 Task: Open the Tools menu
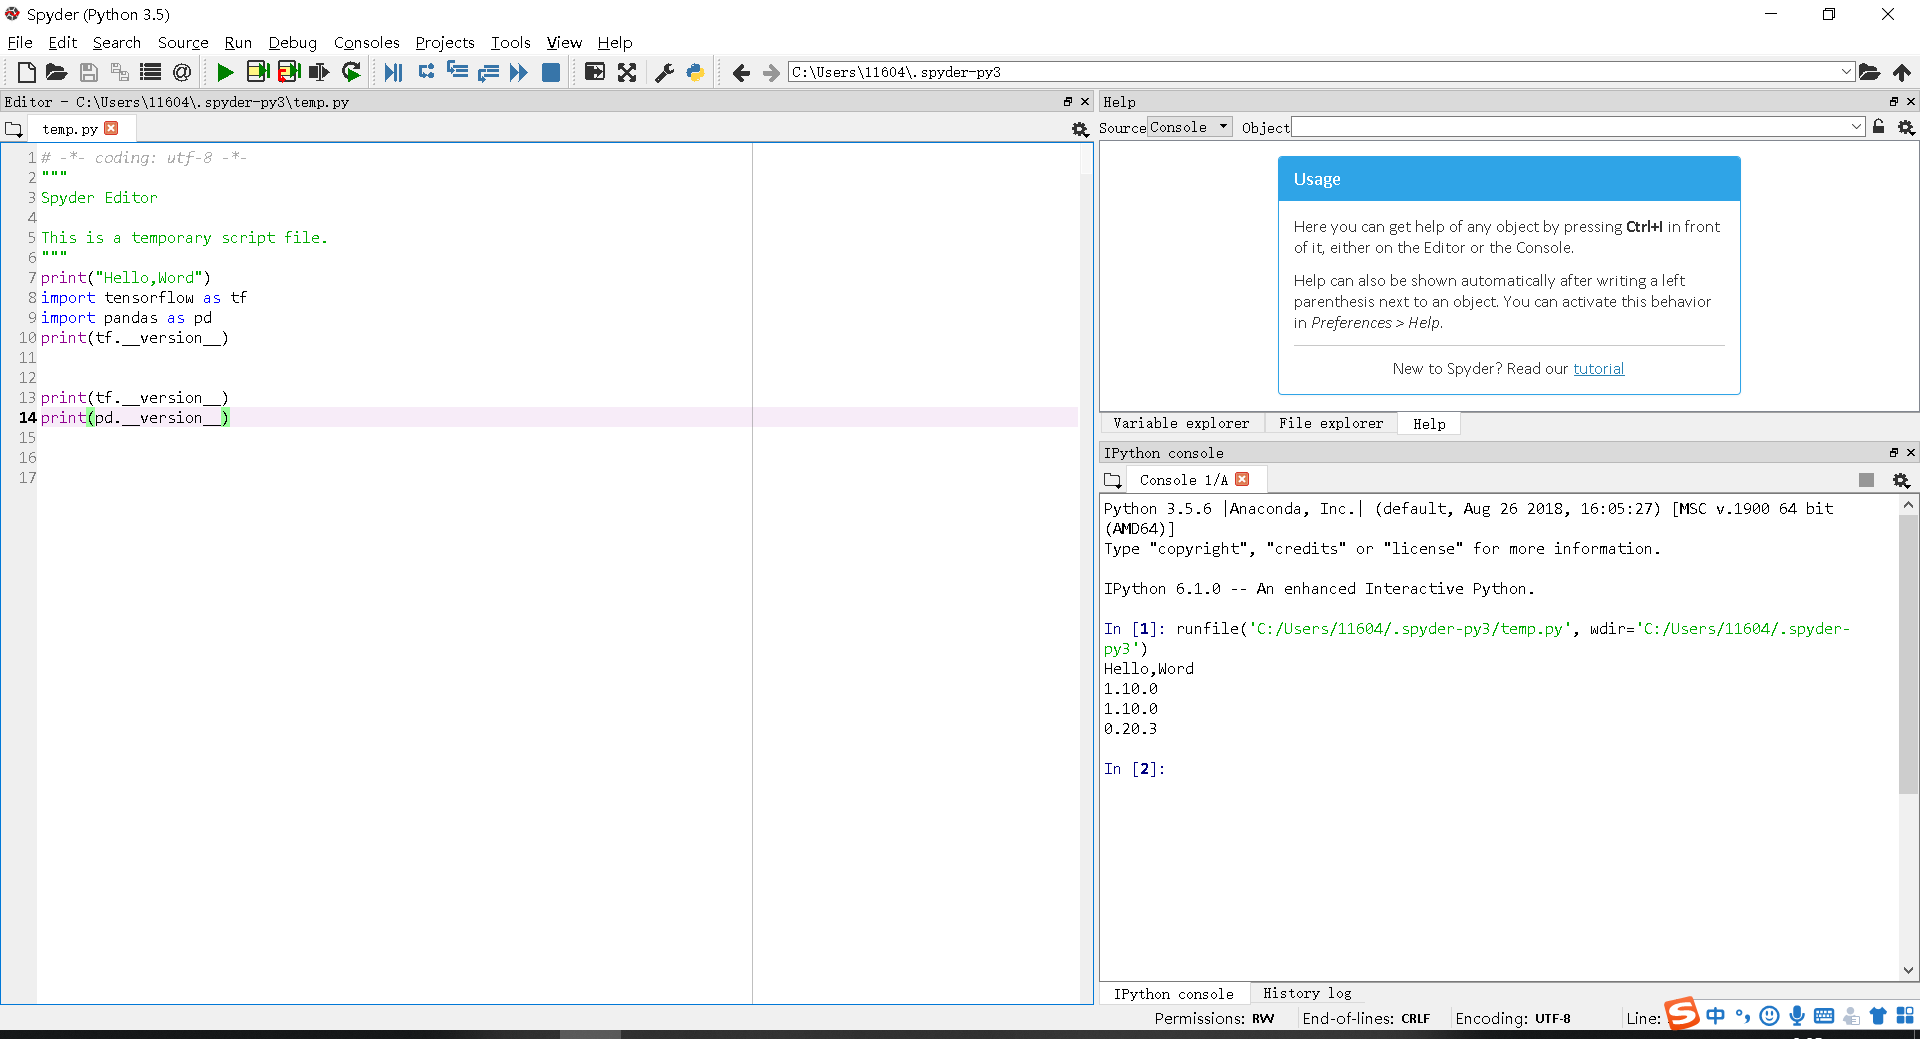point(510,42)
